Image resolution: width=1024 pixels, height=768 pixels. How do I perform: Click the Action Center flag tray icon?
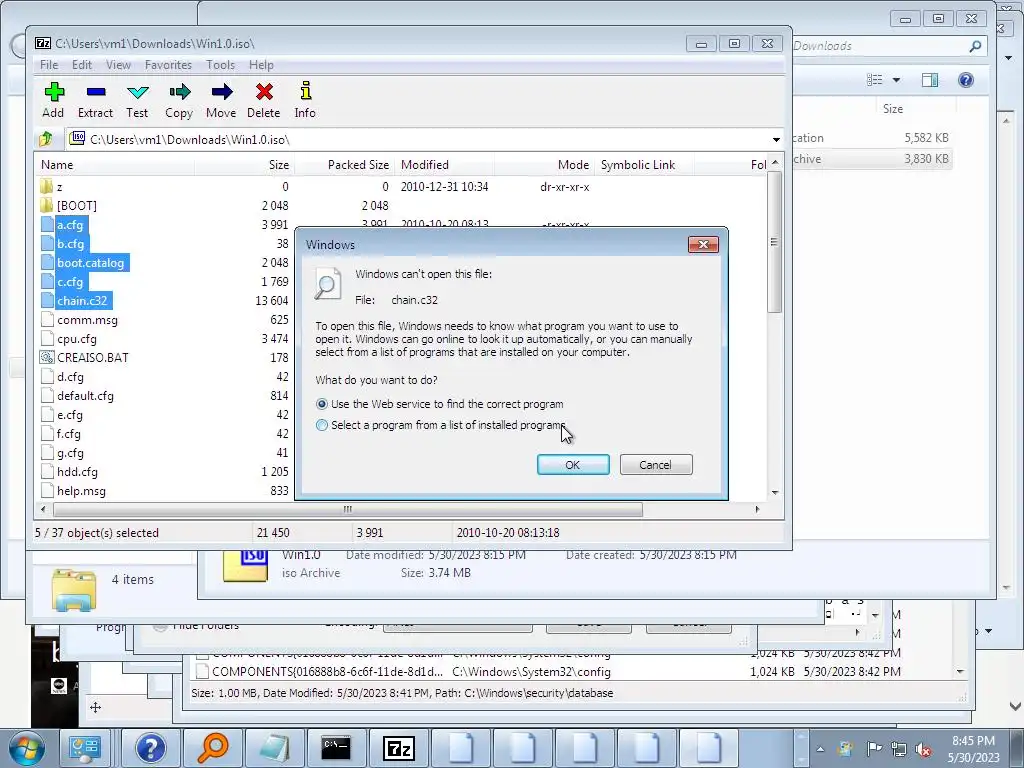tap(873, 749)
